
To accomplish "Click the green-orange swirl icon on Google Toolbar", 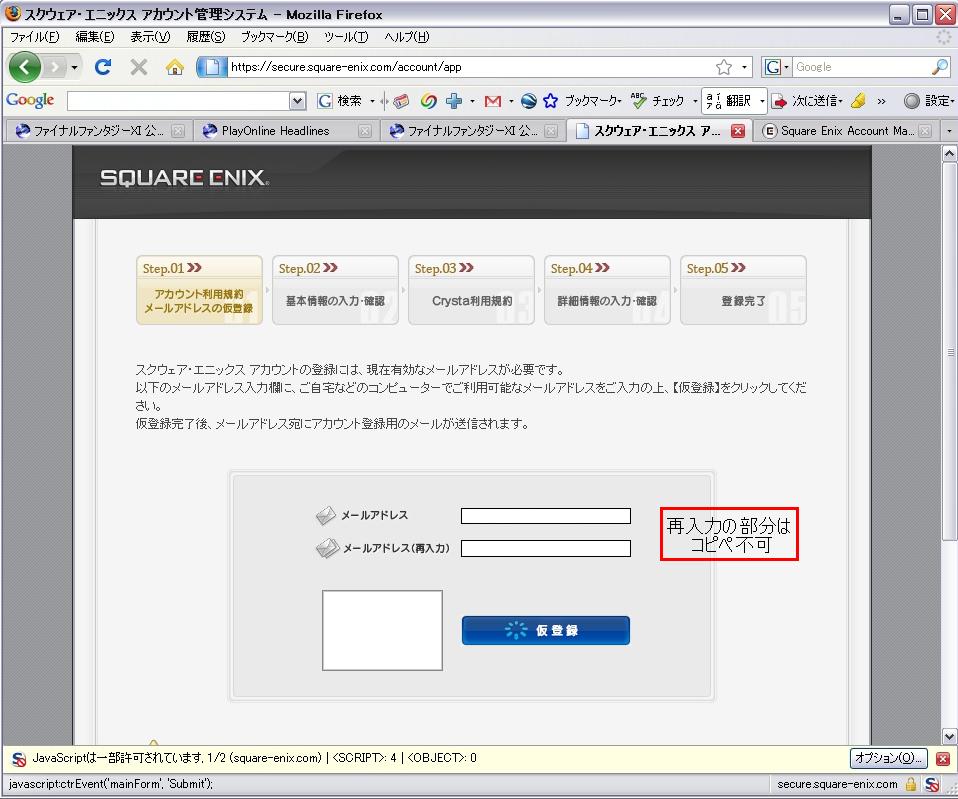I will 428,101.
